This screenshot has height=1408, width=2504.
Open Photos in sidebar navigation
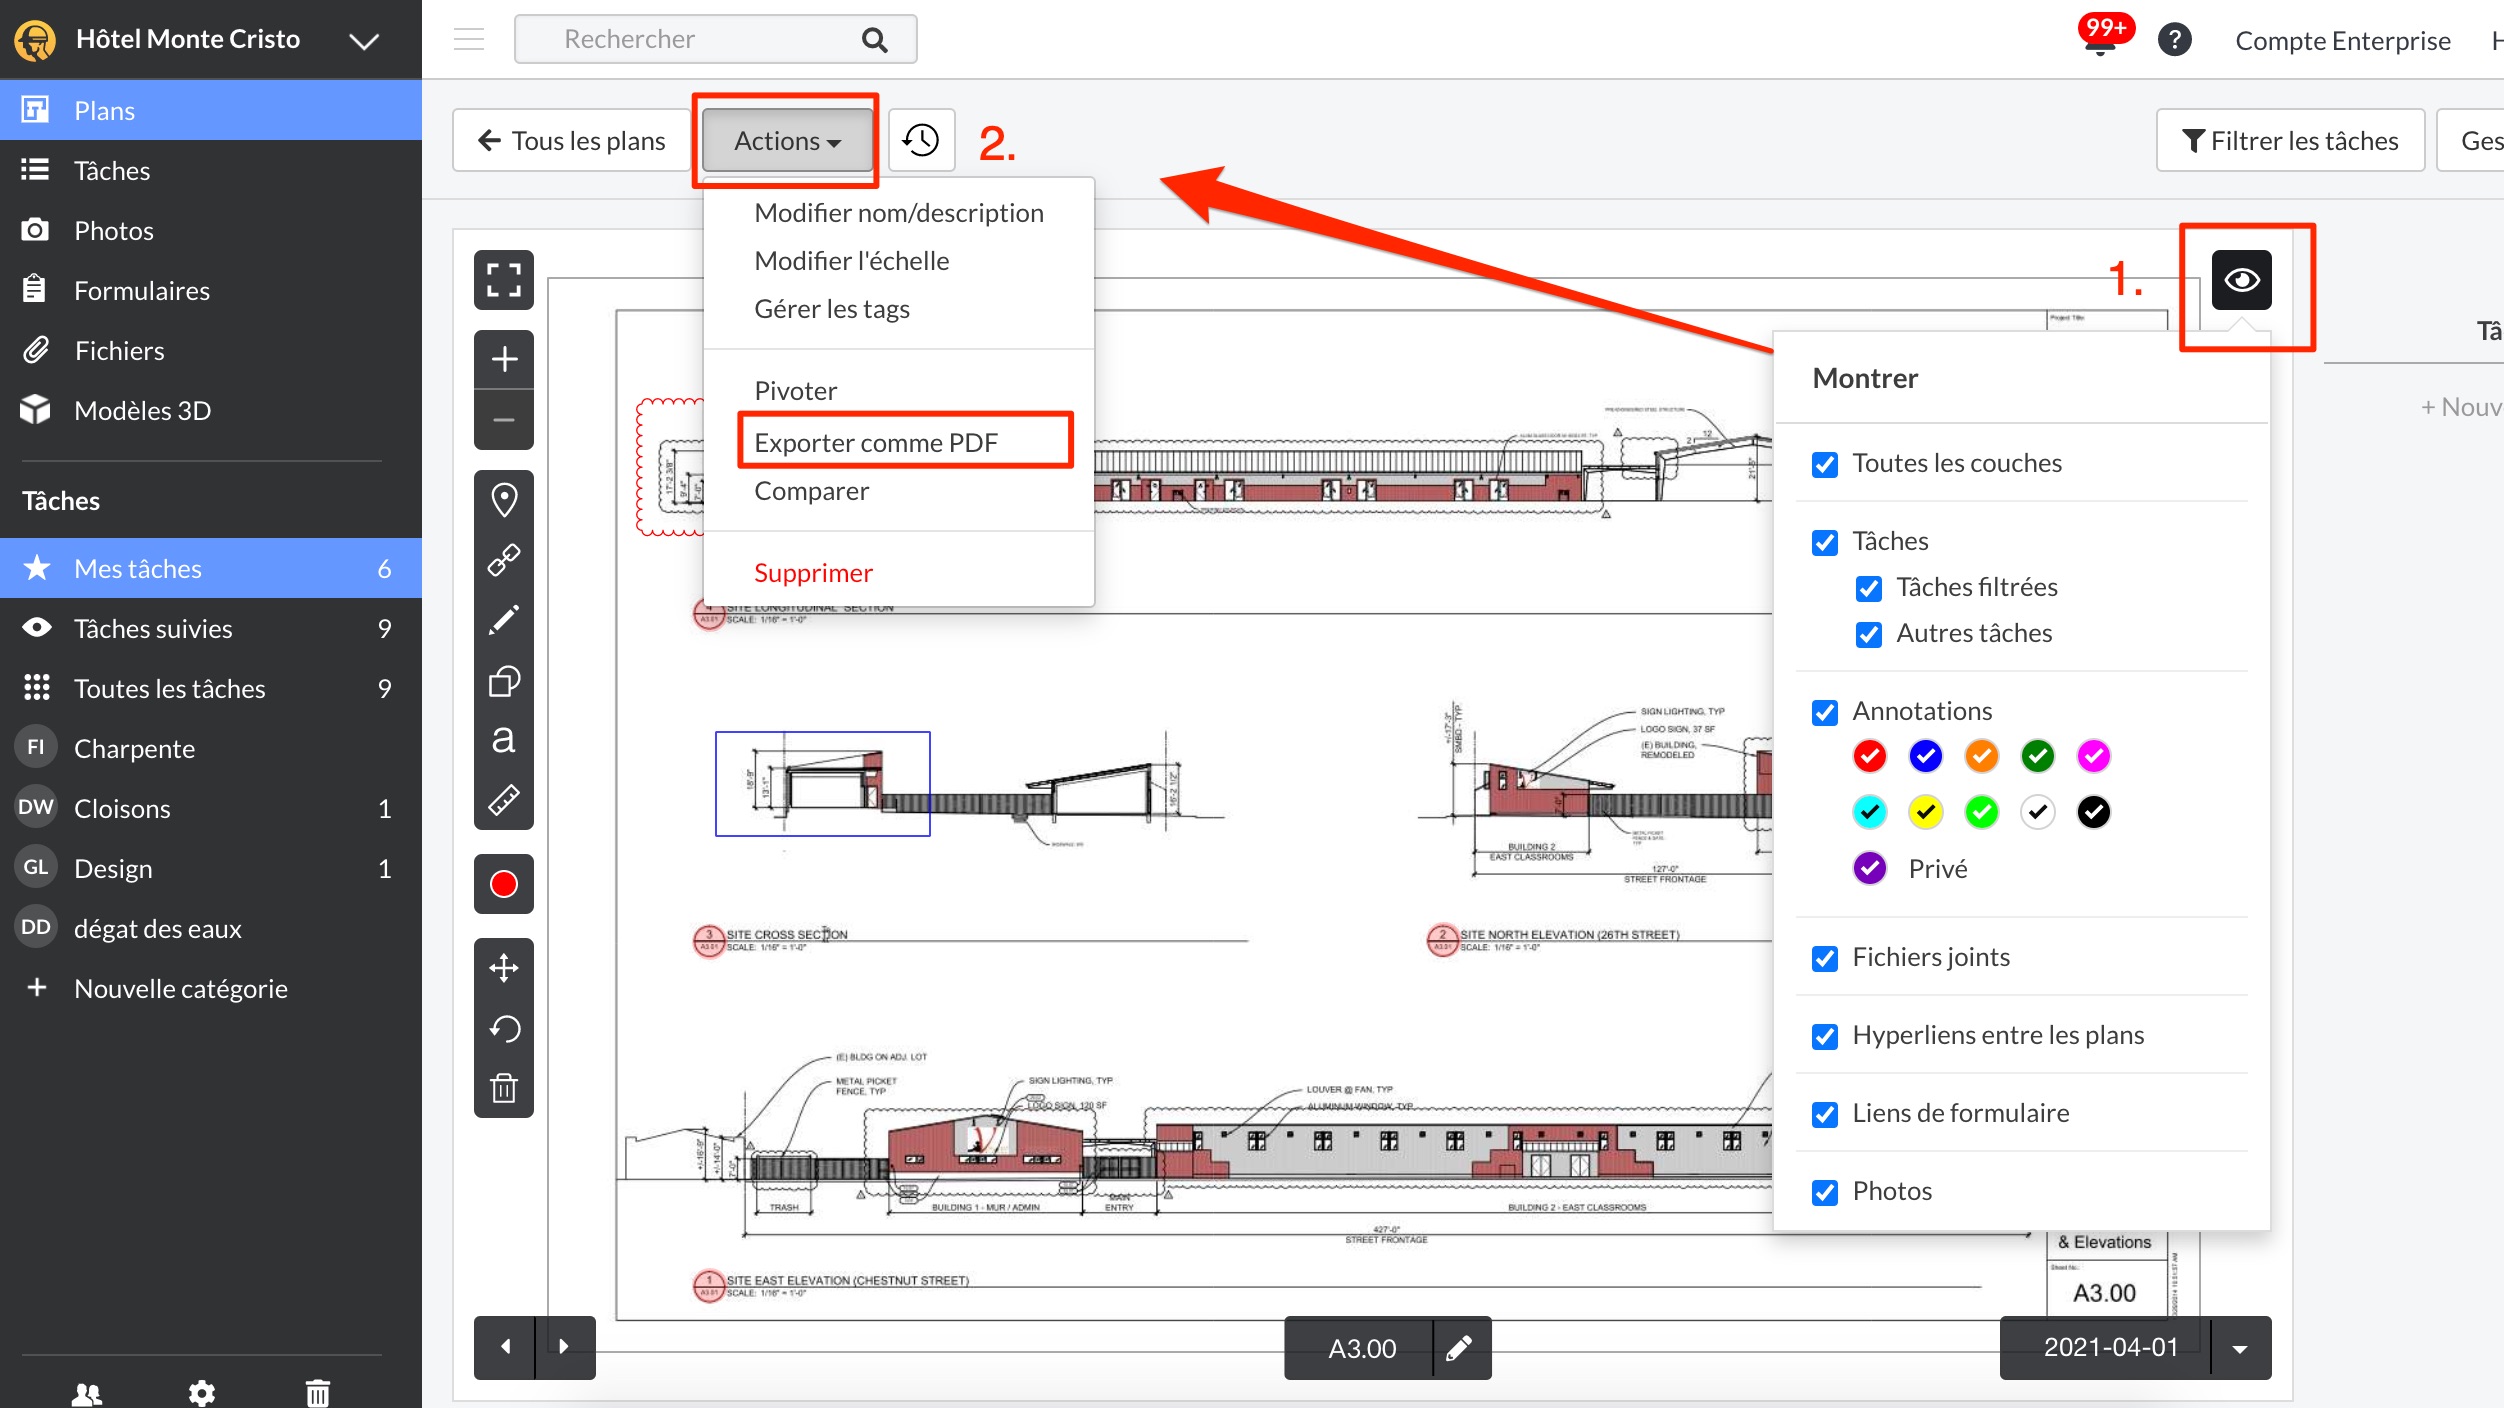coord(211,230)
